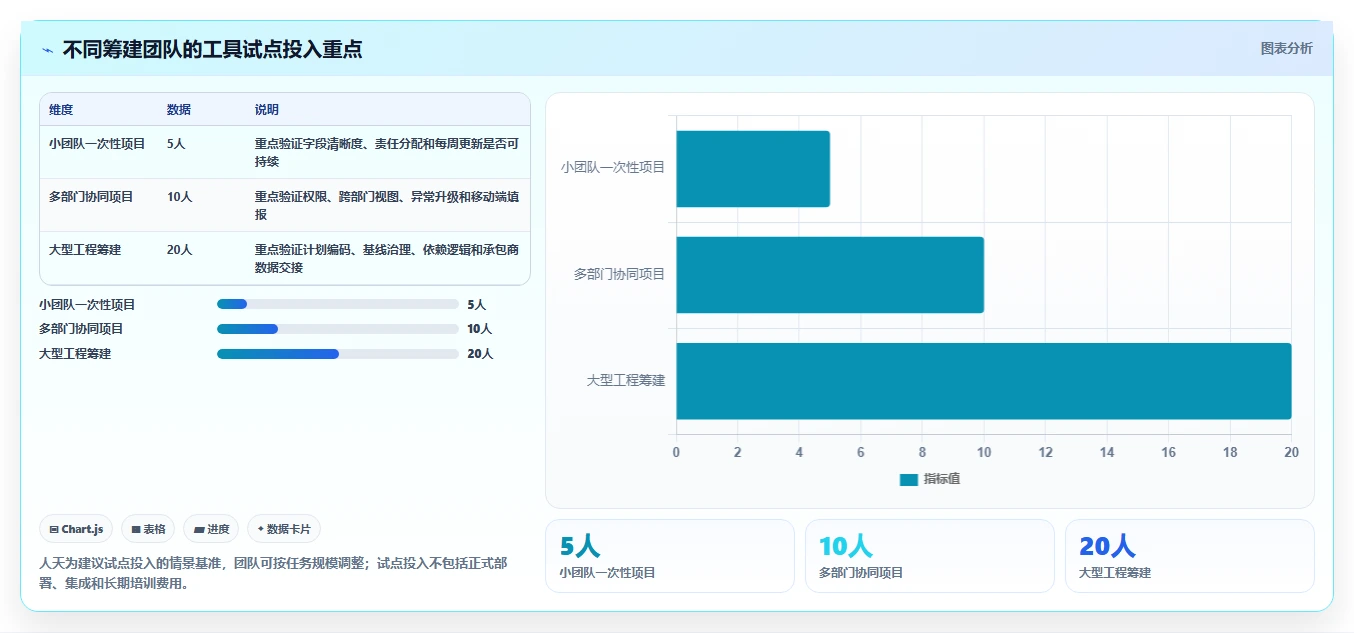Click the y-axis label 多部门协同项目
Viewport: 1354px width, 633px height.
click(x=619, y=274)
